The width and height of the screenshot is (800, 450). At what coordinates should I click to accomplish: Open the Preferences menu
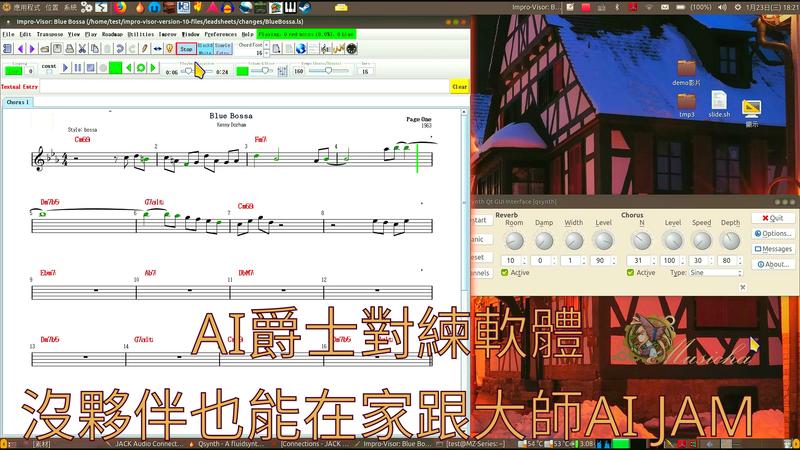220,34
